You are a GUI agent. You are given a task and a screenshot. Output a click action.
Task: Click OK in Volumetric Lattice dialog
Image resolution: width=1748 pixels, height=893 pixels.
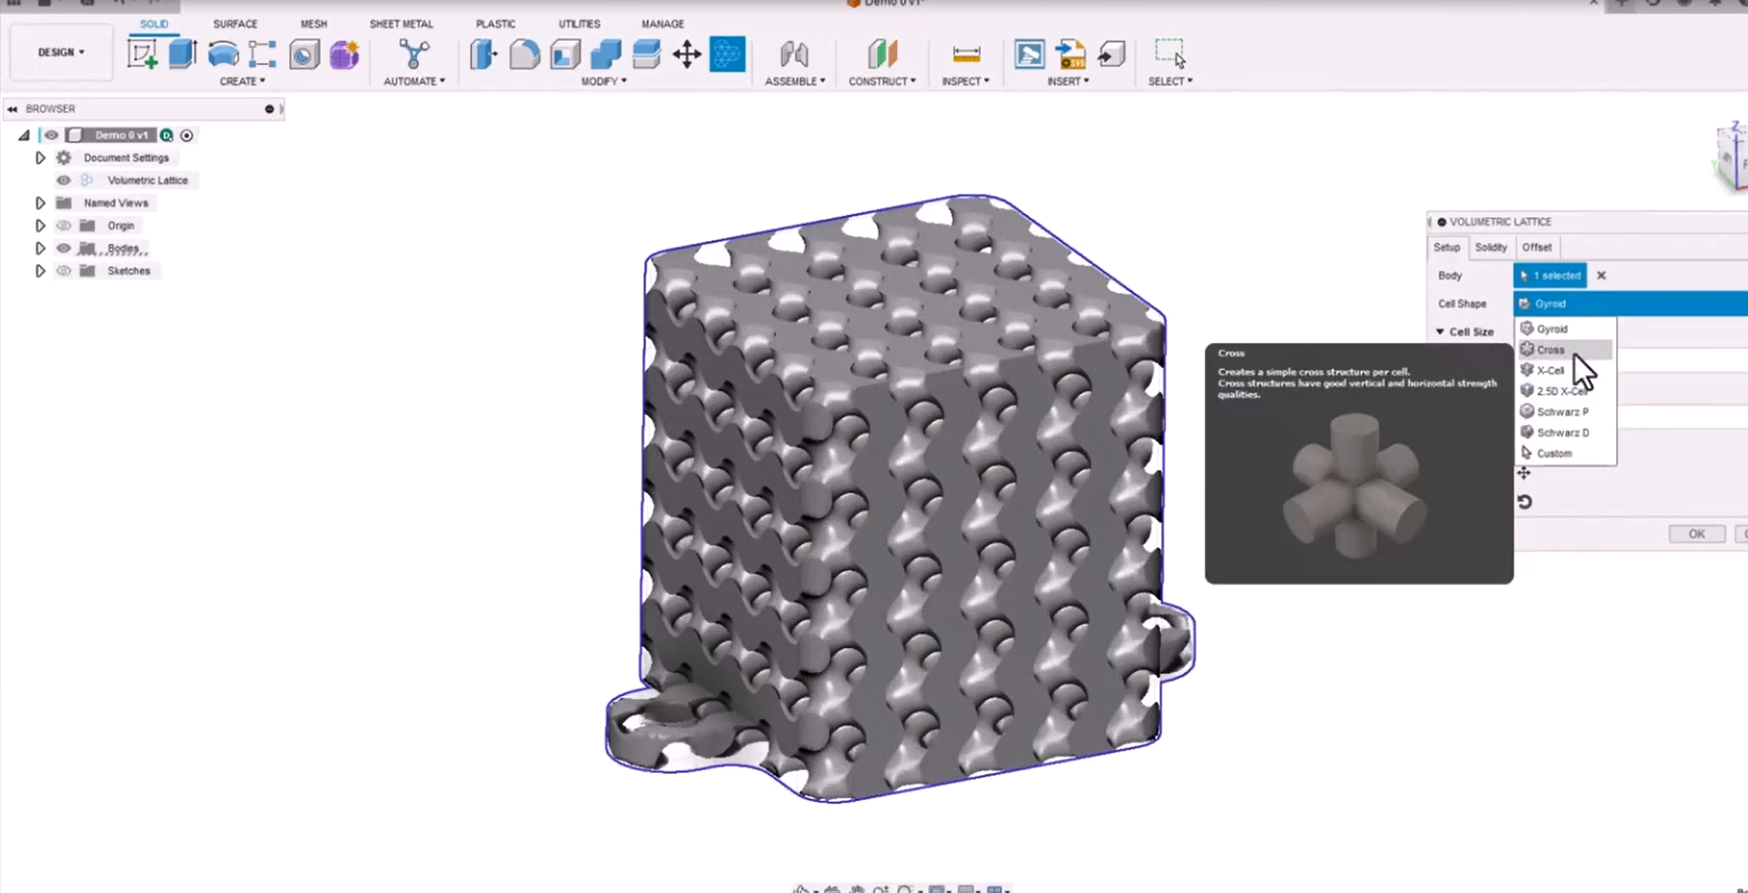point(1697,534)
